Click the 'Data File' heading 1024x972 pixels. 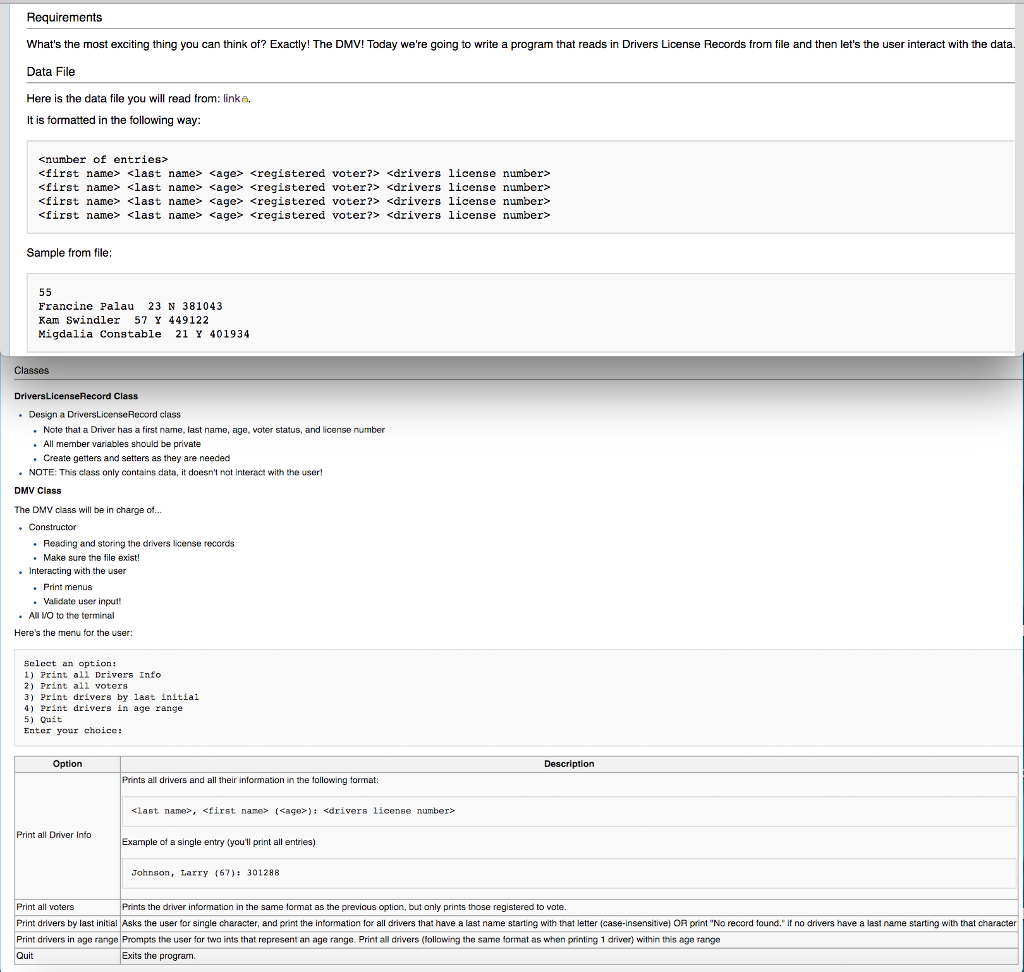pos(51,72)
